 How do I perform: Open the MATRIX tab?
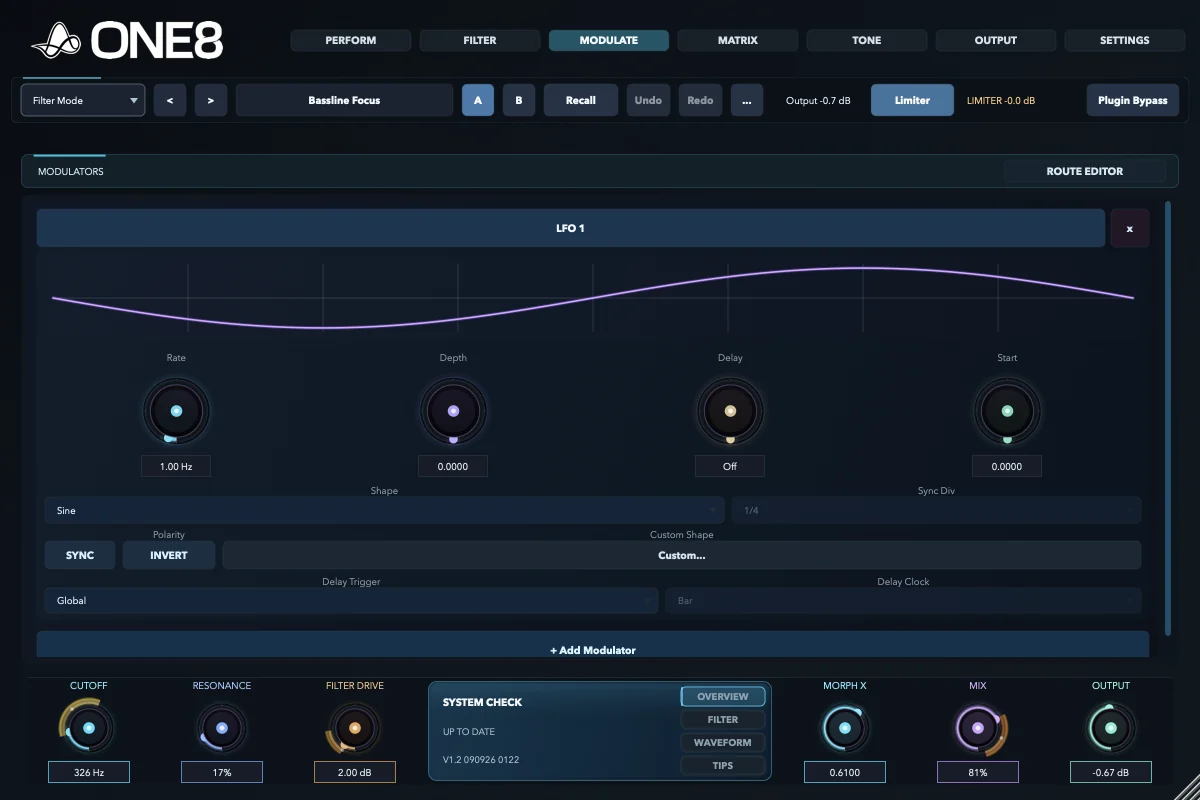click(x=738, y=40)
